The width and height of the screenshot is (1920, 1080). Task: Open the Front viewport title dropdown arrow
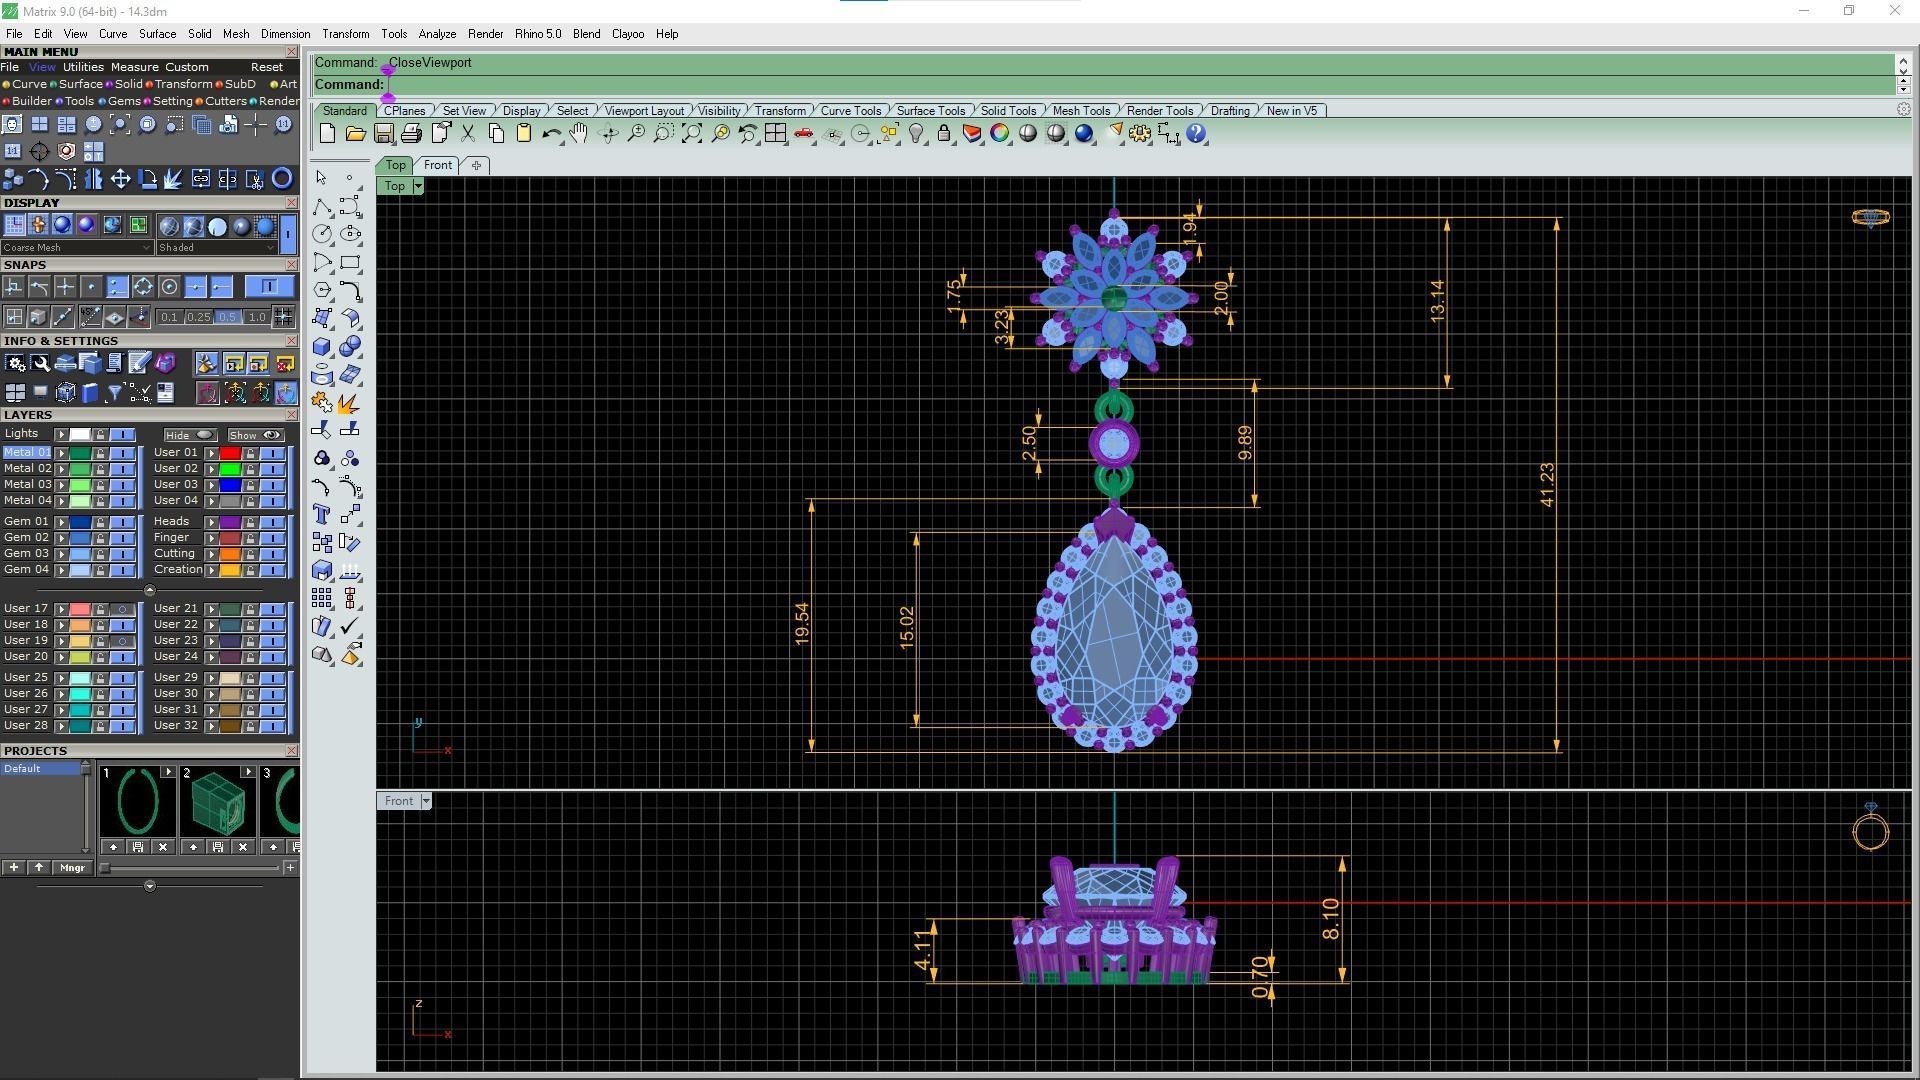pos(425,801)
